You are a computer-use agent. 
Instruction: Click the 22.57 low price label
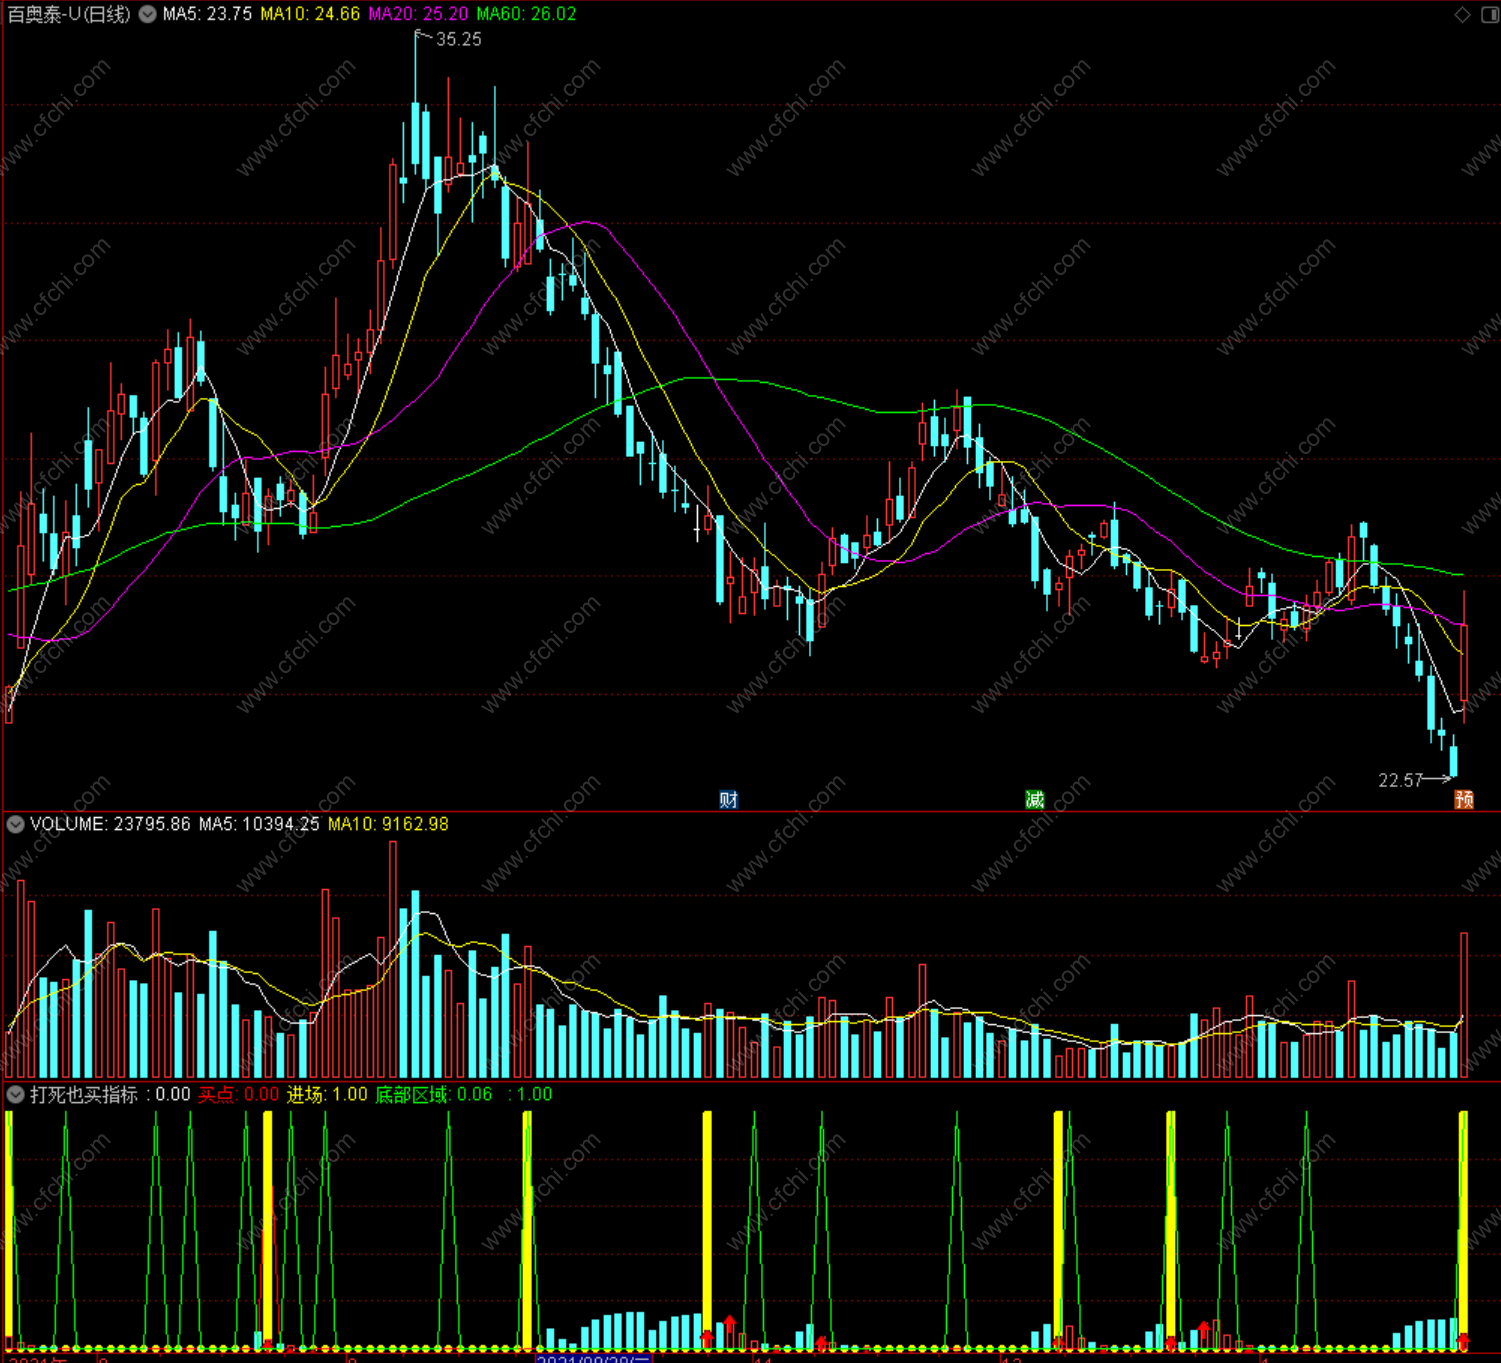click(1400, 780)
